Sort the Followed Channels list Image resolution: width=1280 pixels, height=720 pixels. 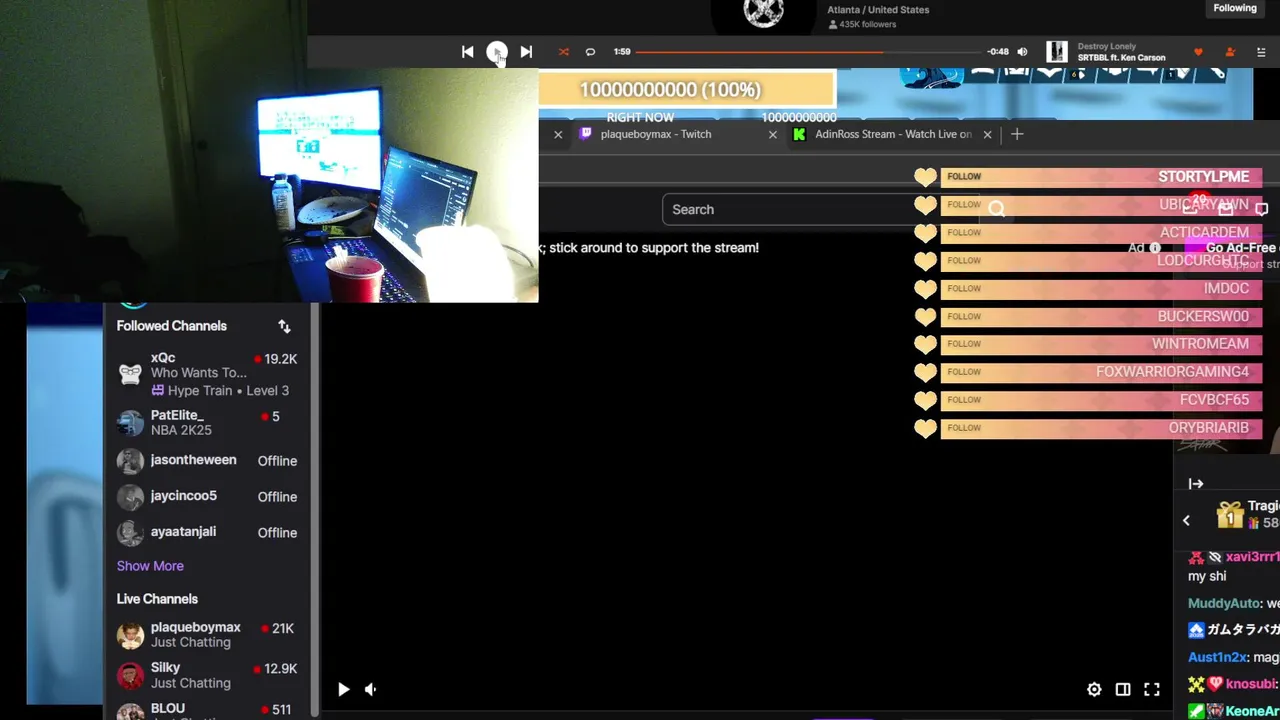[284, 326]
